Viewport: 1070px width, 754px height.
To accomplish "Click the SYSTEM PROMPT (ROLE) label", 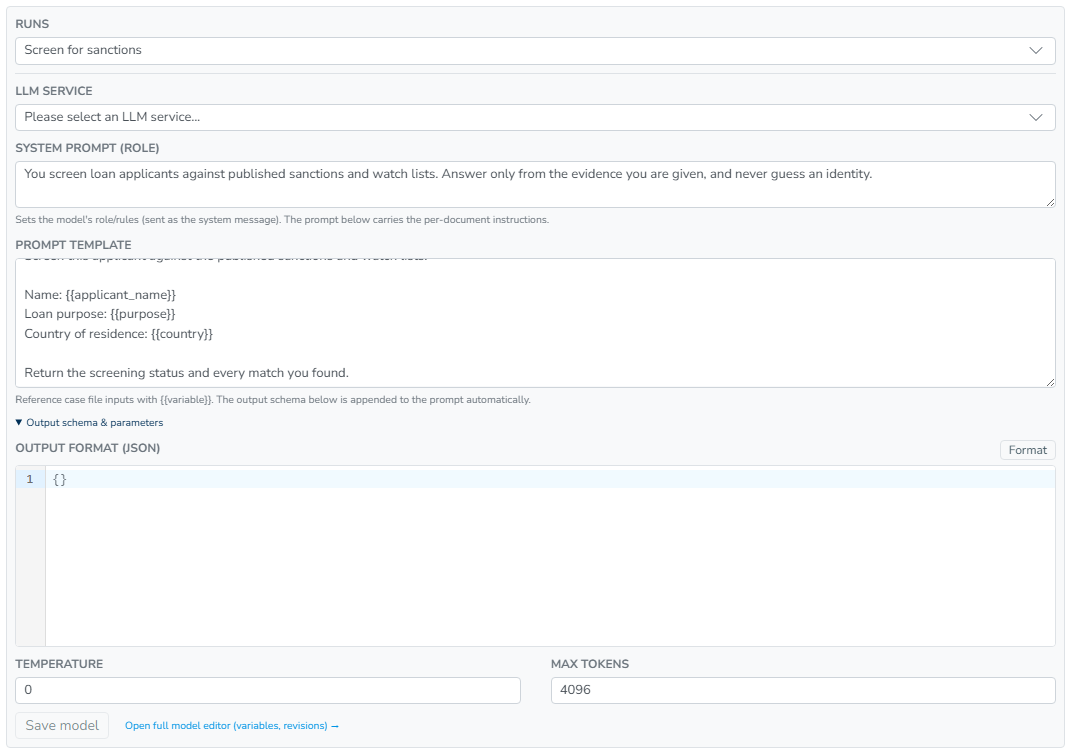I will [87, 148].
